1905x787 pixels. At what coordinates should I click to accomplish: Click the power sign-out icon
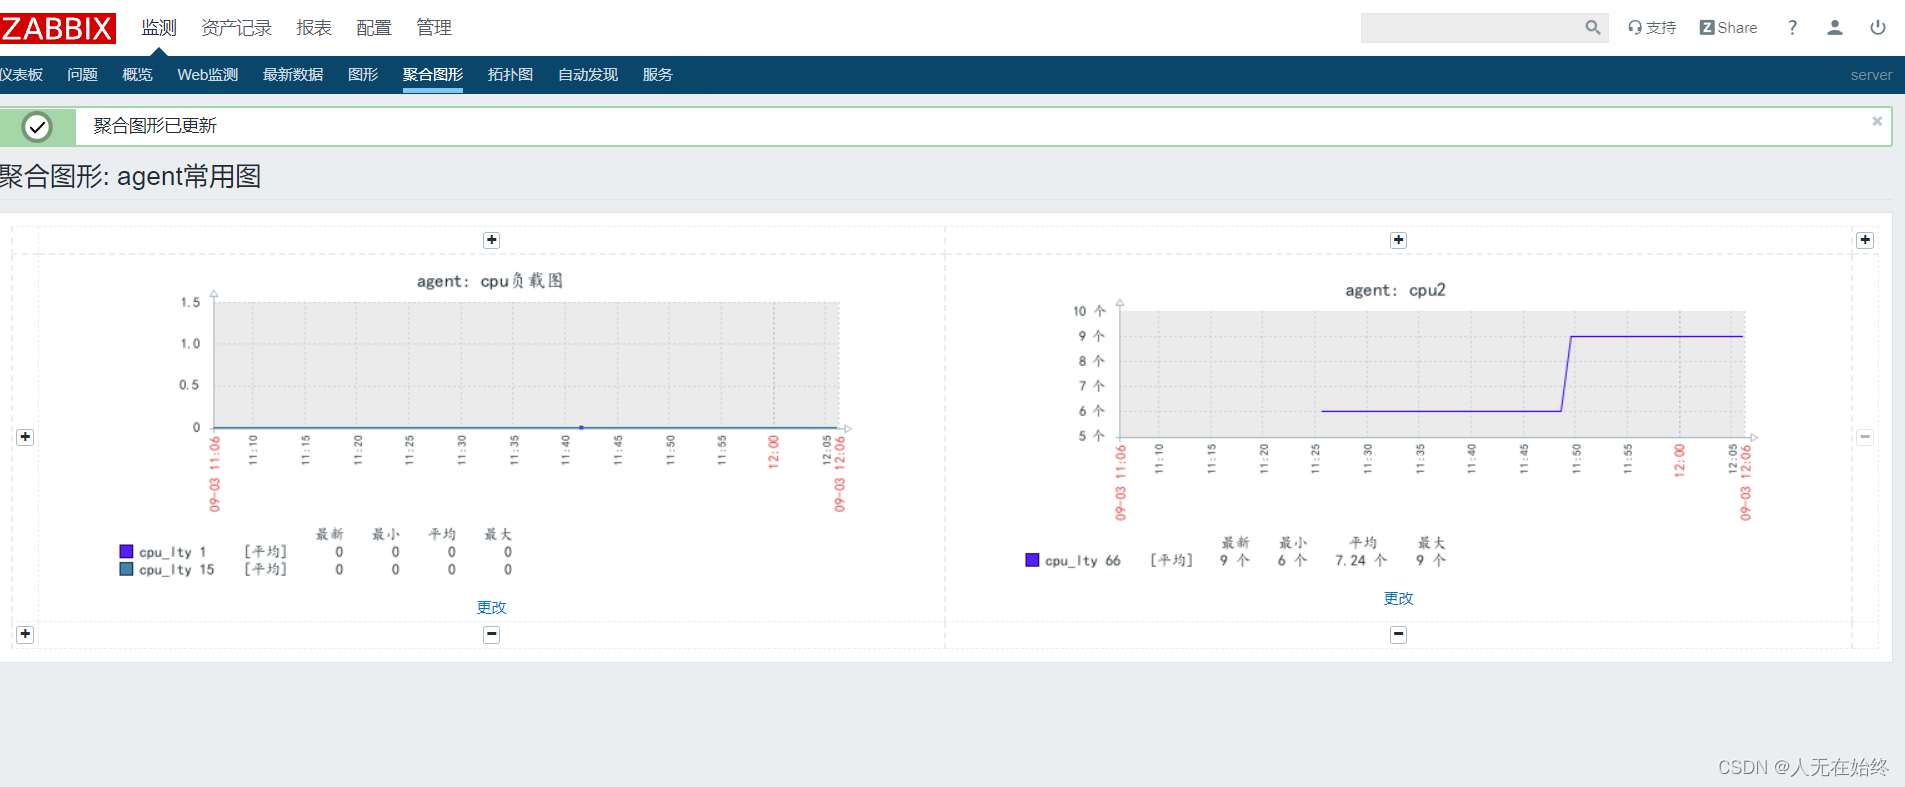coord(1878,28)
